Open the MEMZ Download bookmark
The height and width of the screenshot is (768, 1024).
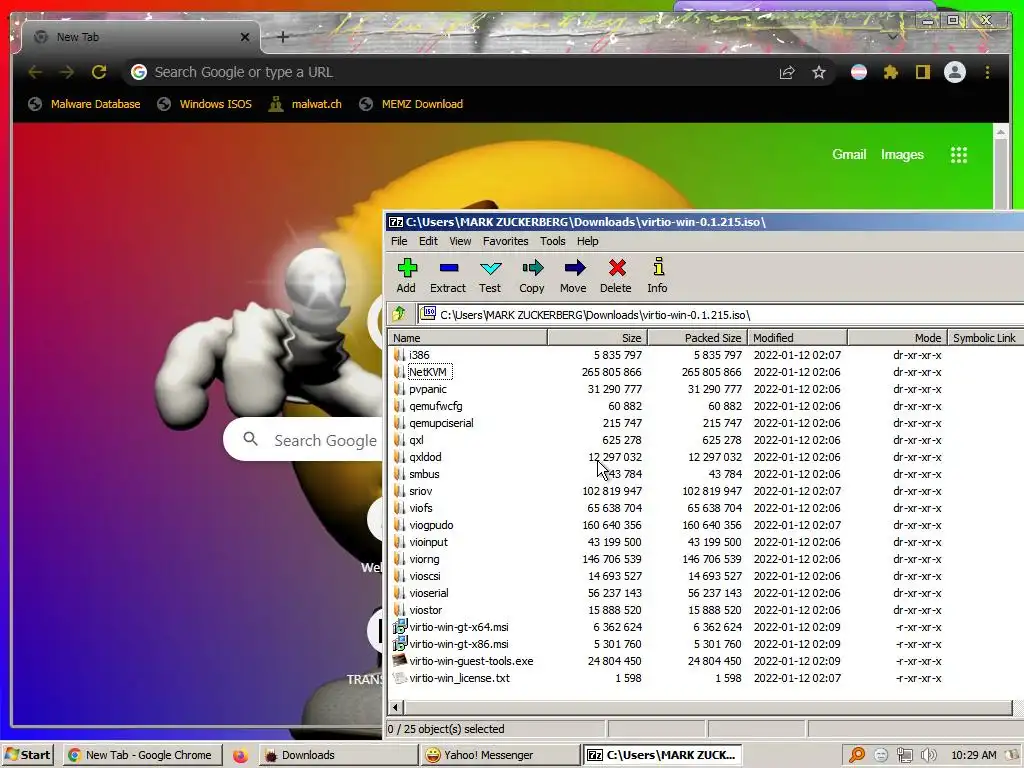411,104
